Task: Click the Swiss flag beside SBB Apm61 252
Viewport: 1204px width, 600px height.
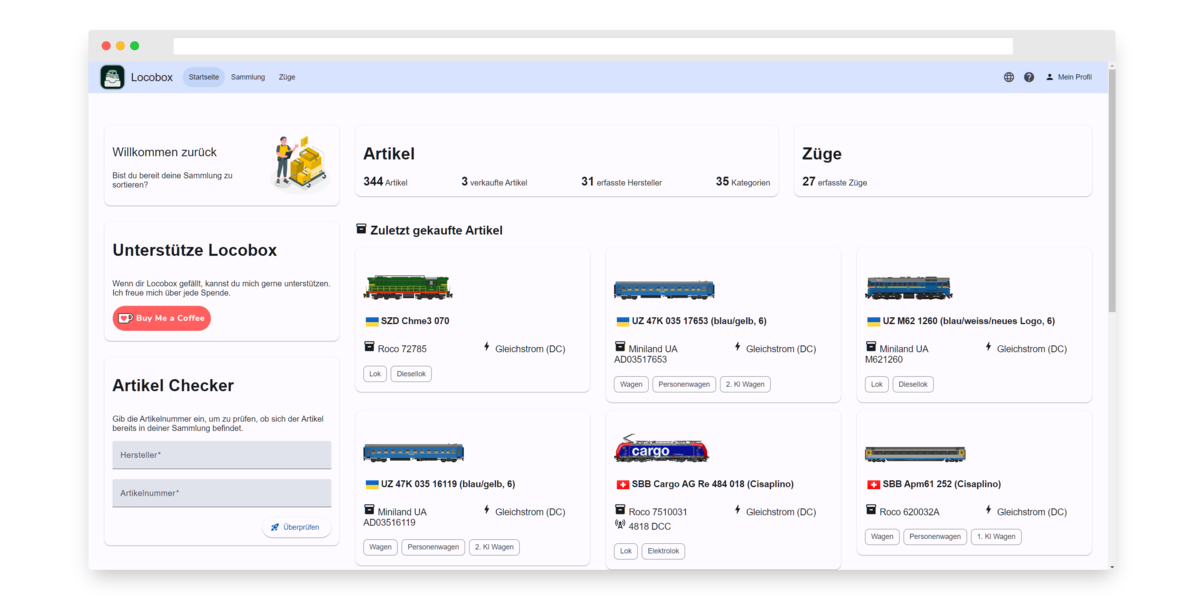Action: [874, 484]
